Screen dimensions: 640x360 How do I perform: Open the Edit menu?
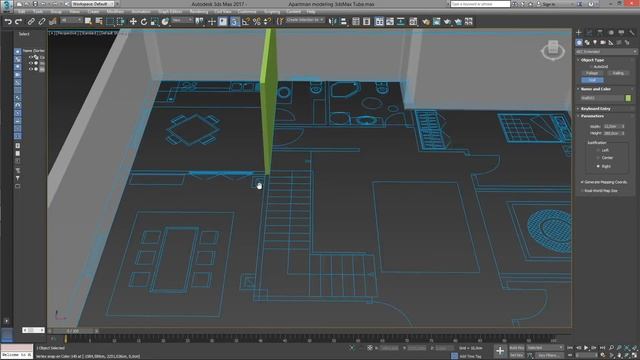(21, 12)
